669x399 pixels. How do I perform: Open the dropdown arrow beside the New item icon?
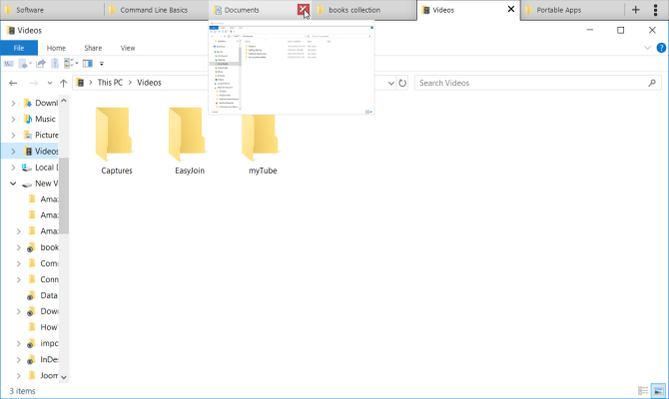(x=30, y=64)
